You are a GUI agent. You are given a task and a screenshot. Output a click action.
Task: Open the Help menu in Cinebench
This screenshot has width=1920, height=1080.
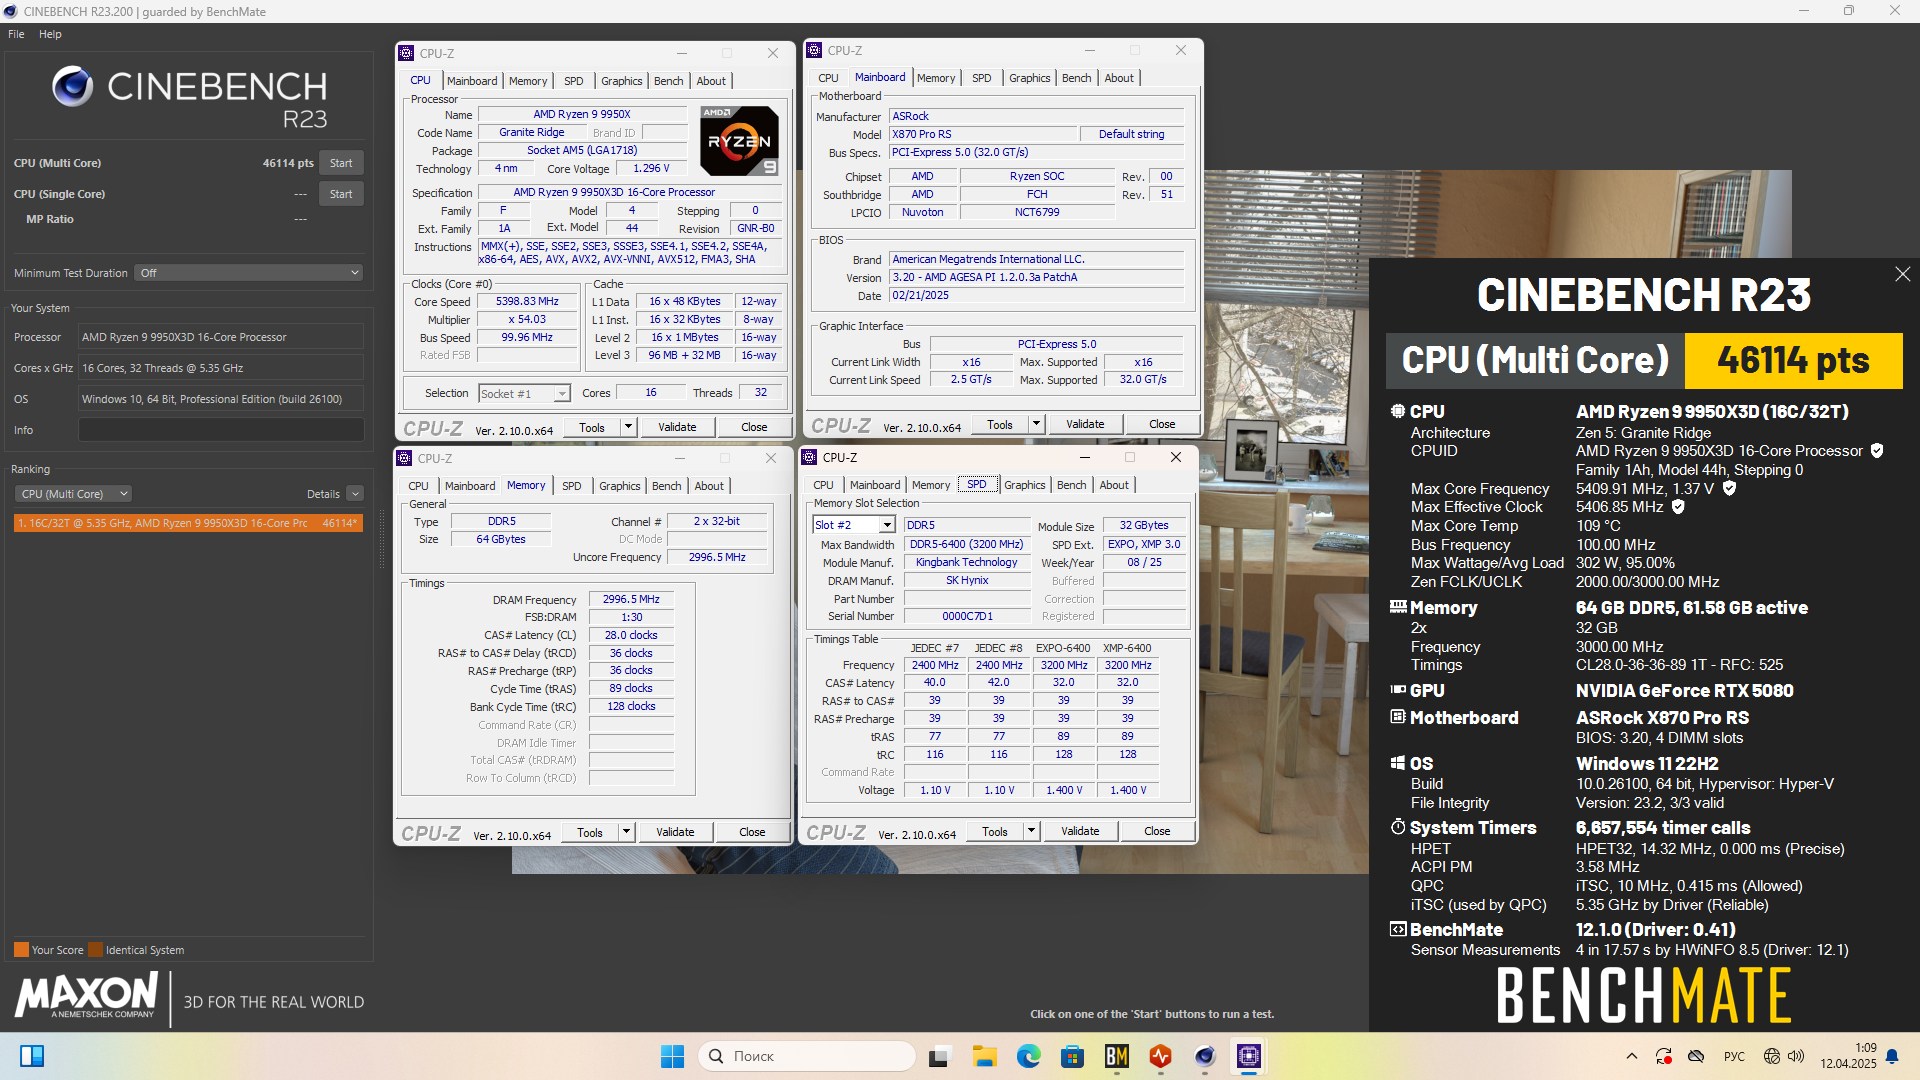(50, 34)
